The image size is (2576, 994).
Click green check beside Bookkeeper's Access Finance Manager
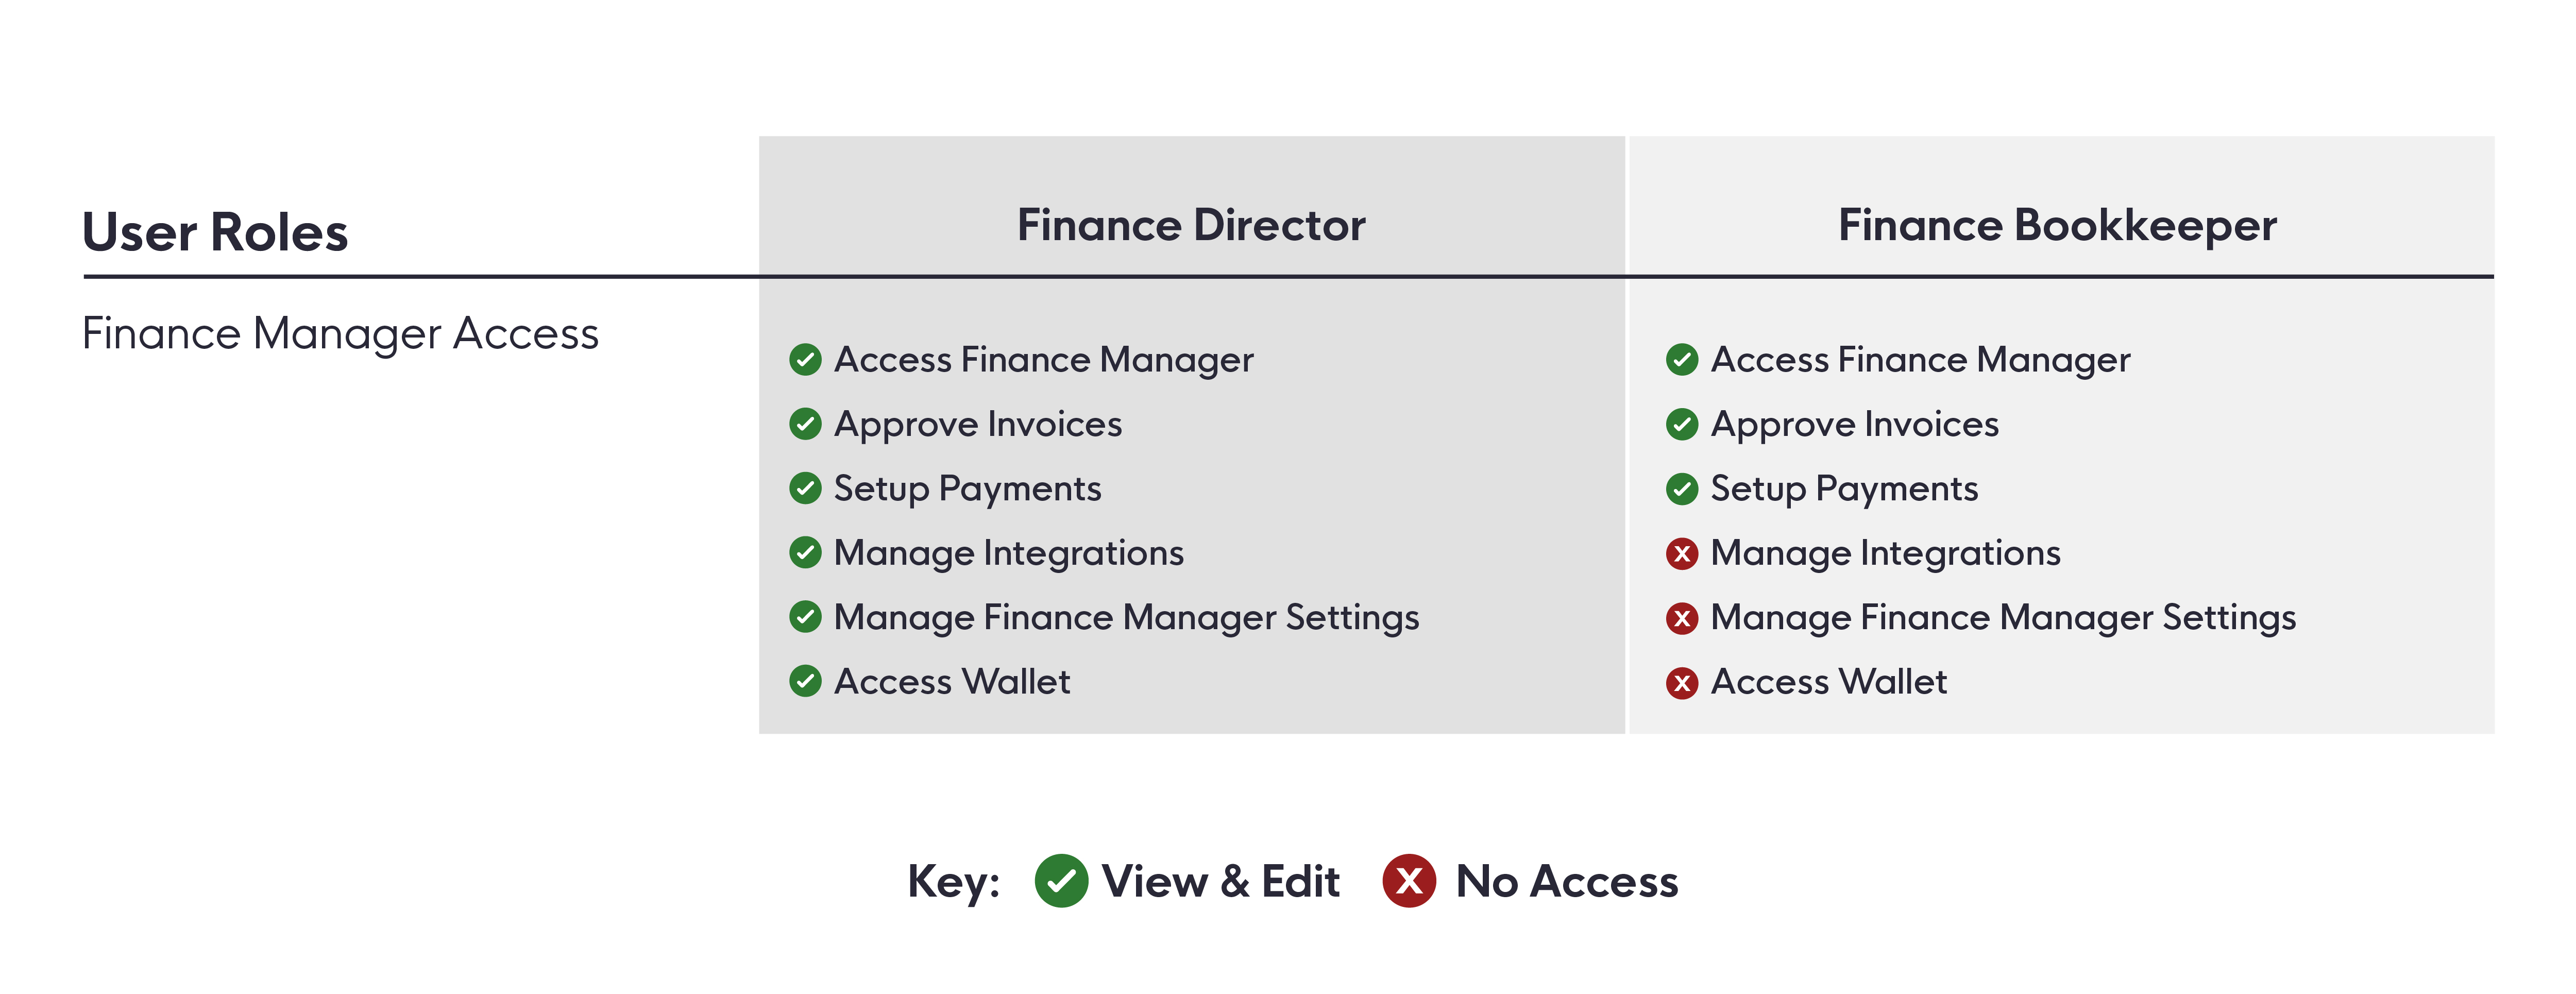(1682, 359)
